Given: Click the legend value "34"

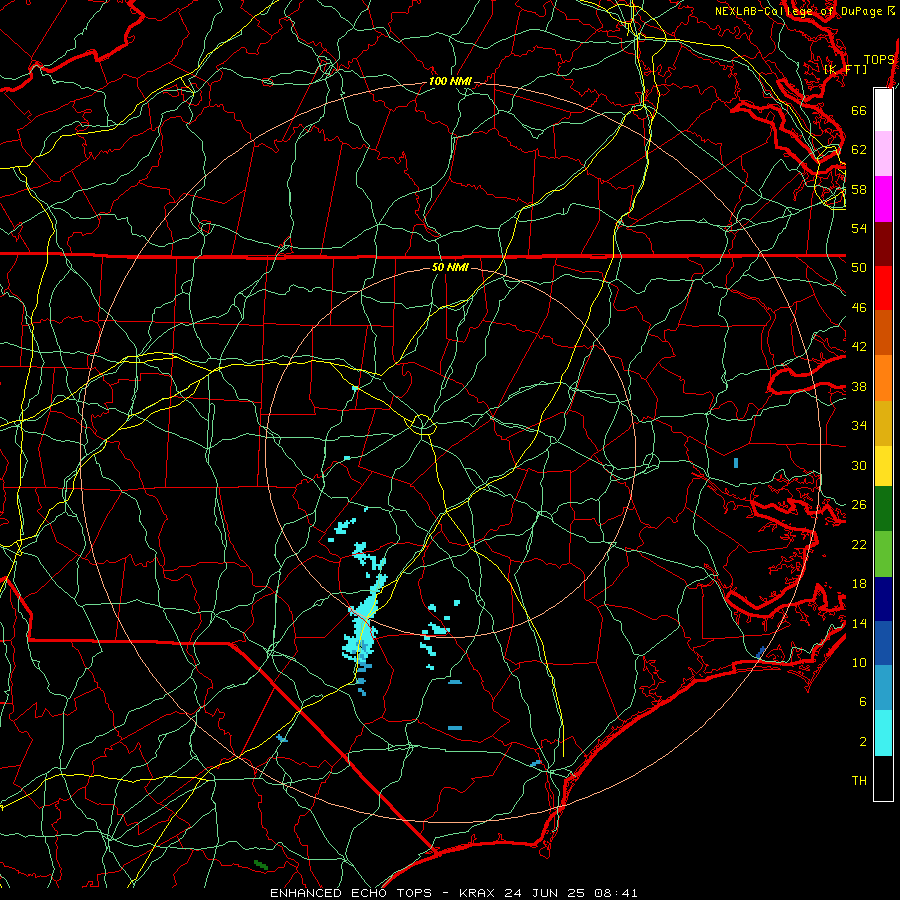Looking at the screenshot, I should tap(859, 426).
